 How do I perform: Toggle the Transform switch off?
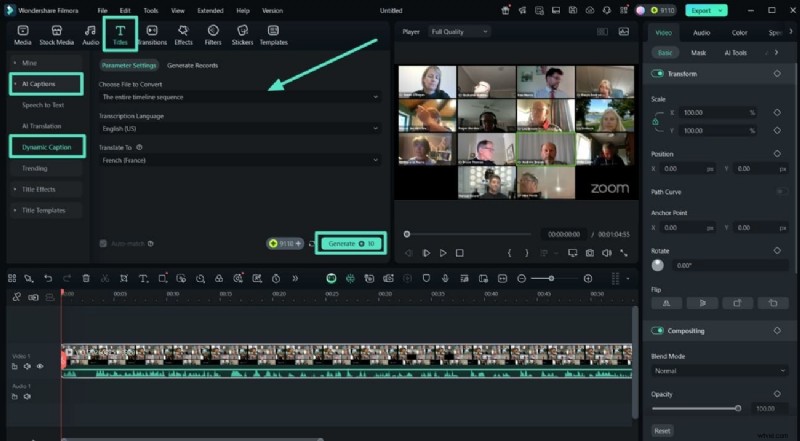pyautogui.click(x=658, y=74)
